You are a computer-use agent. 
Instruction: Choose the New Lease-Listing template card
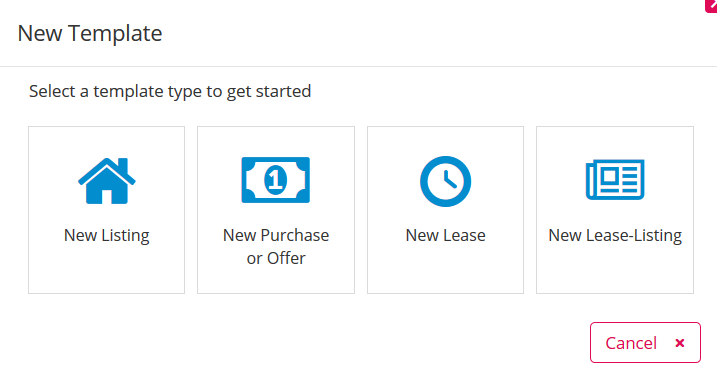point(615,210)
